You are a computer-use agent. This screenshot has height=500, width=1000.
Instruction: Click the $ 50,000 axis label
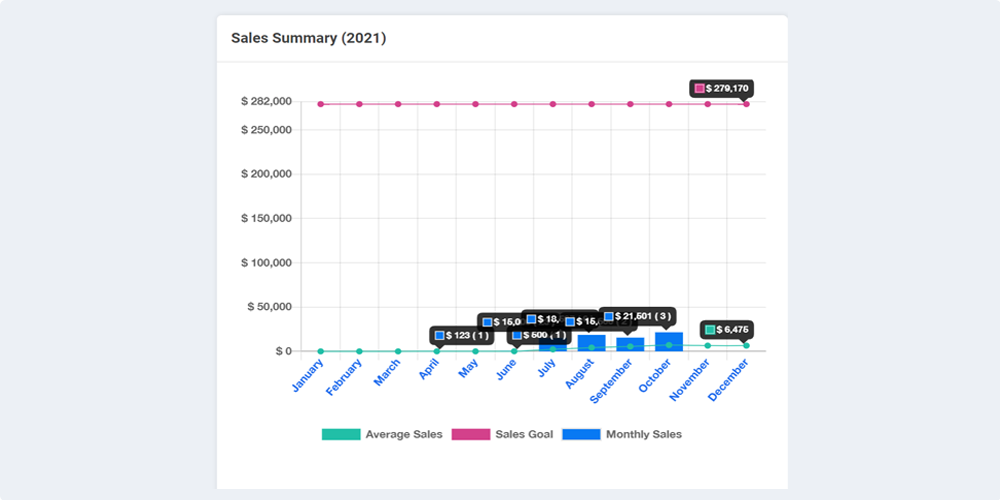[269, 307]
